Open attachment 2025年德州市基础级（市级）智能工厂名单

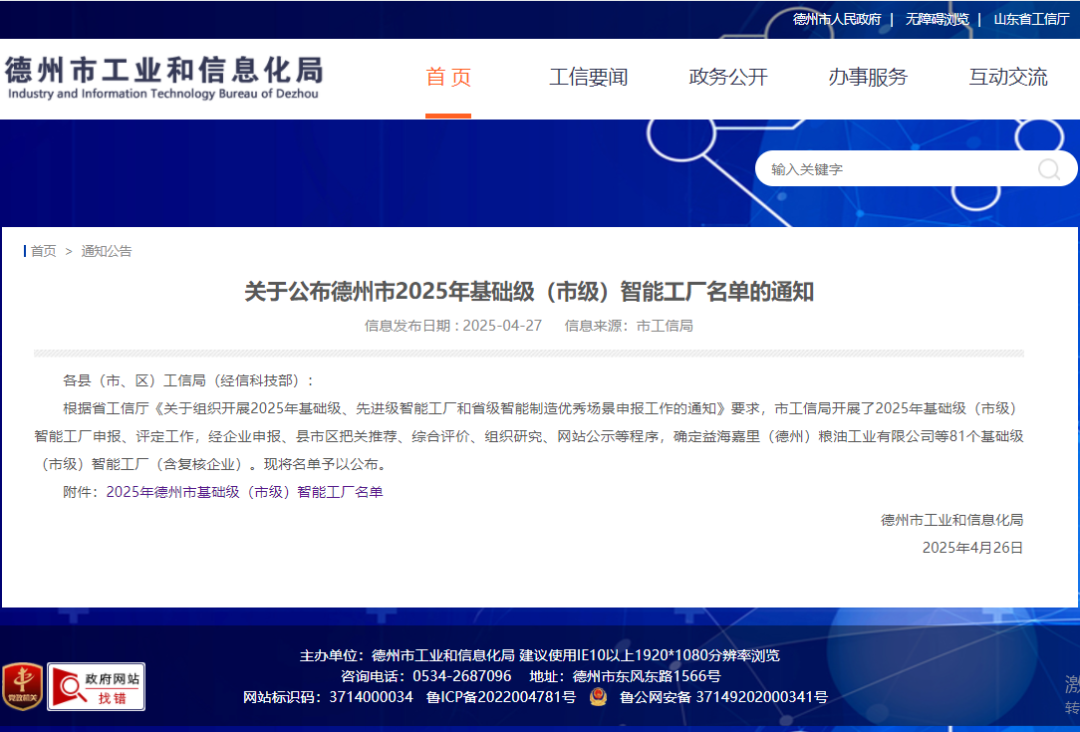[x=245, y=492]
